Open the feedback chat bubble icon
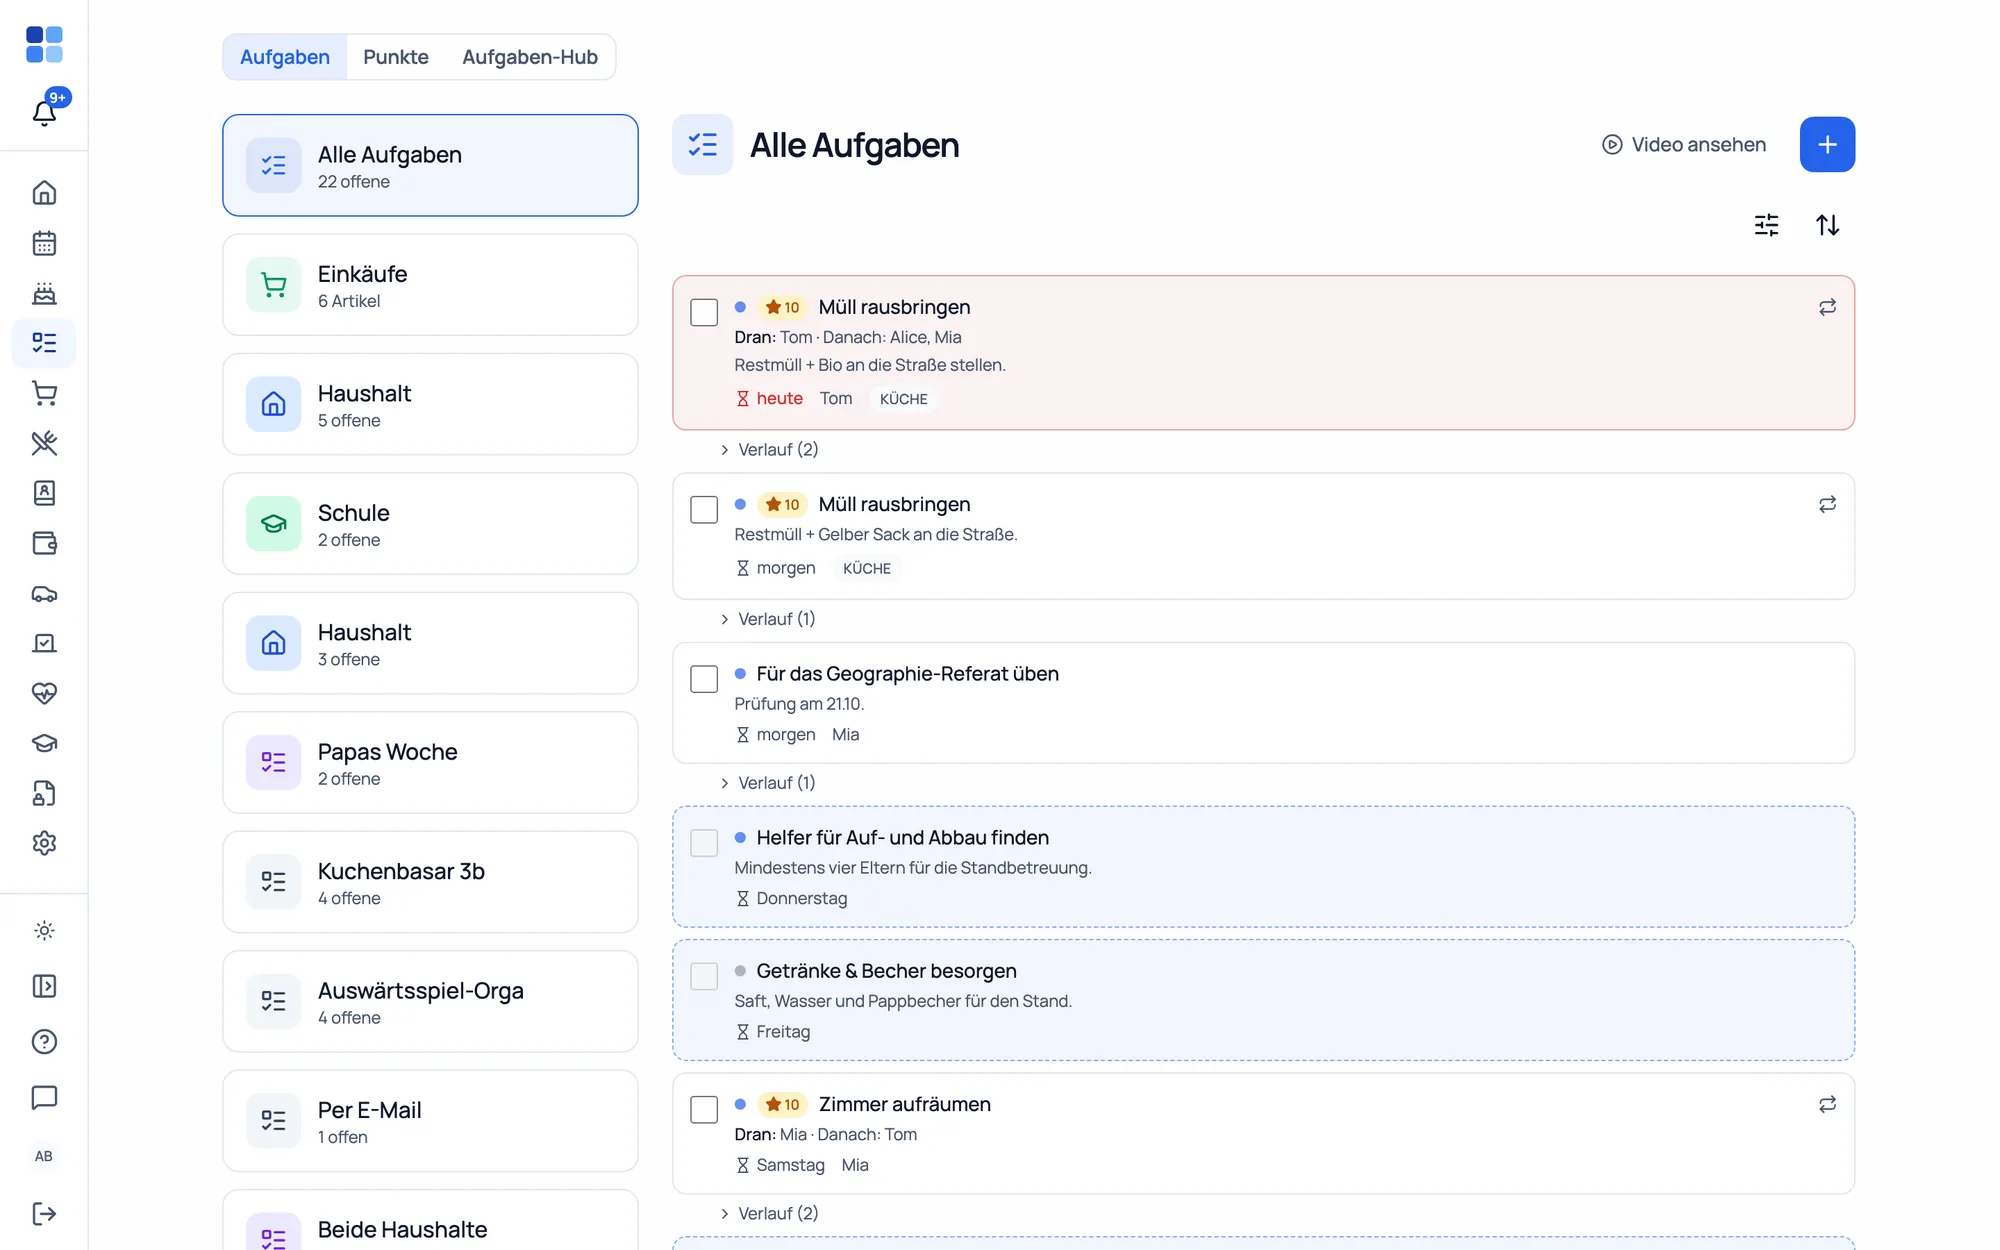This screenshot has width=2000, height=1250. (44, 1097)
